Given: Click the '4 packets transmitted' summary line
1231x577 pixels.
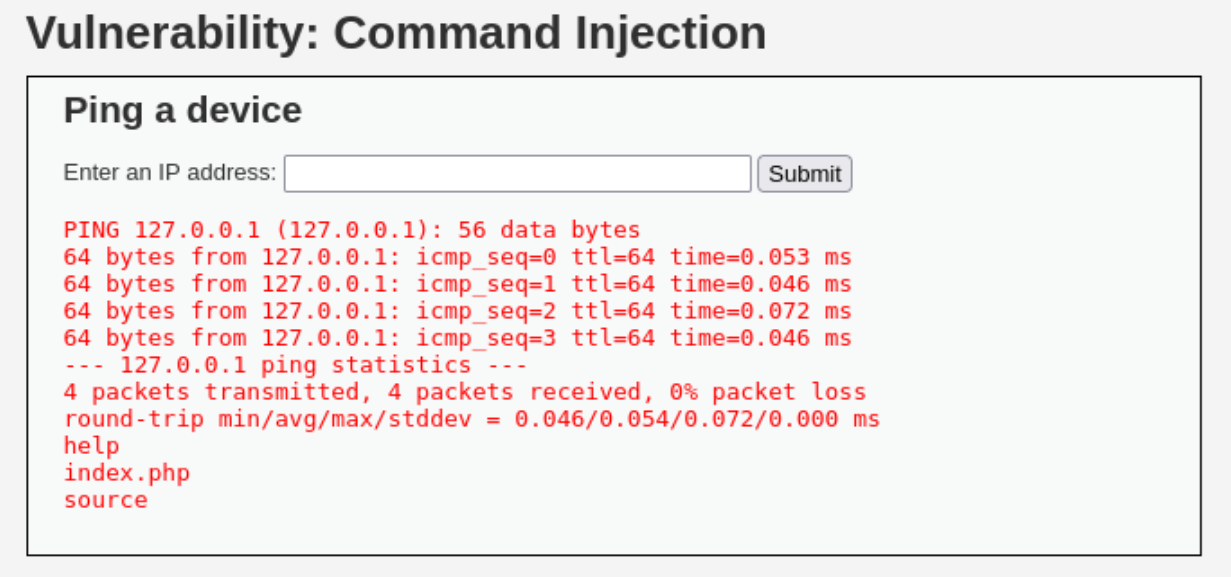Looking at the screenshot, I should click(465, 392).
